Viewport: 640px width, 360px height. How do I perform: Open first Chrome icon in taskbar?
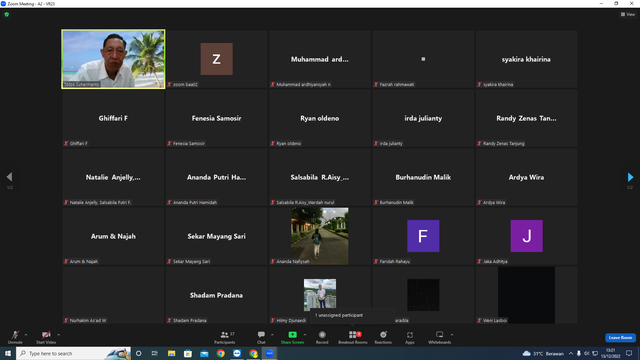(220, 353)
